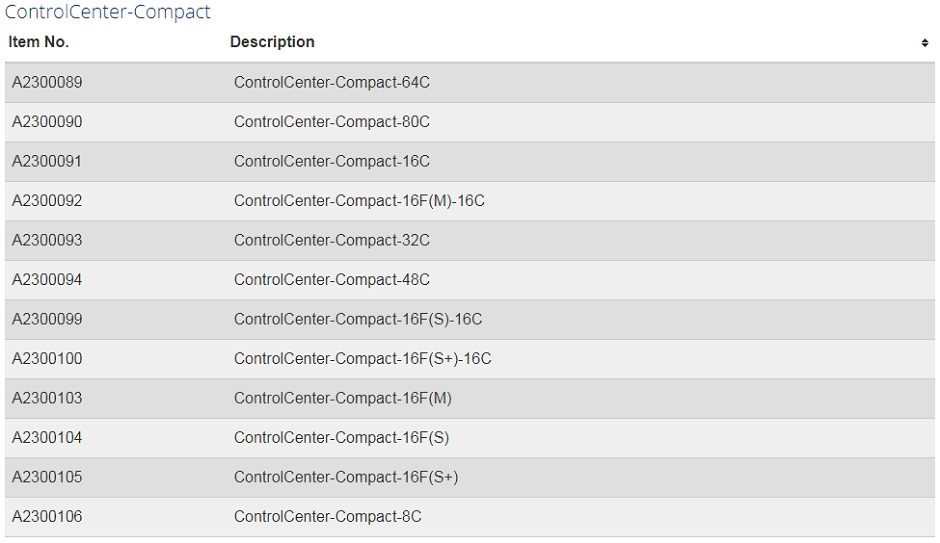The image size is (940, 543).
Task: Choose ControlCenter-Compact-16F(S) description
Action: 341,438
